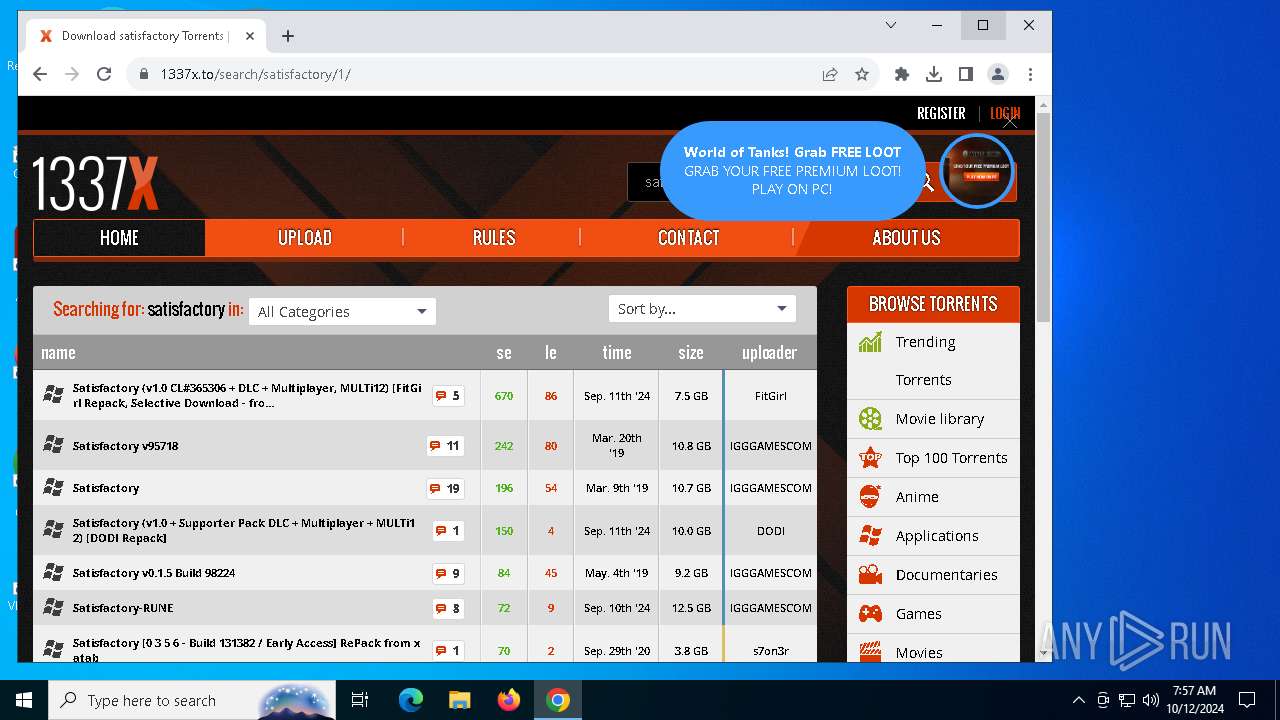Screen dimensions: 1280x720
Task: Open Satisfactory v0.1.5 Build 98224 torrent
Action: click(153, 573)
